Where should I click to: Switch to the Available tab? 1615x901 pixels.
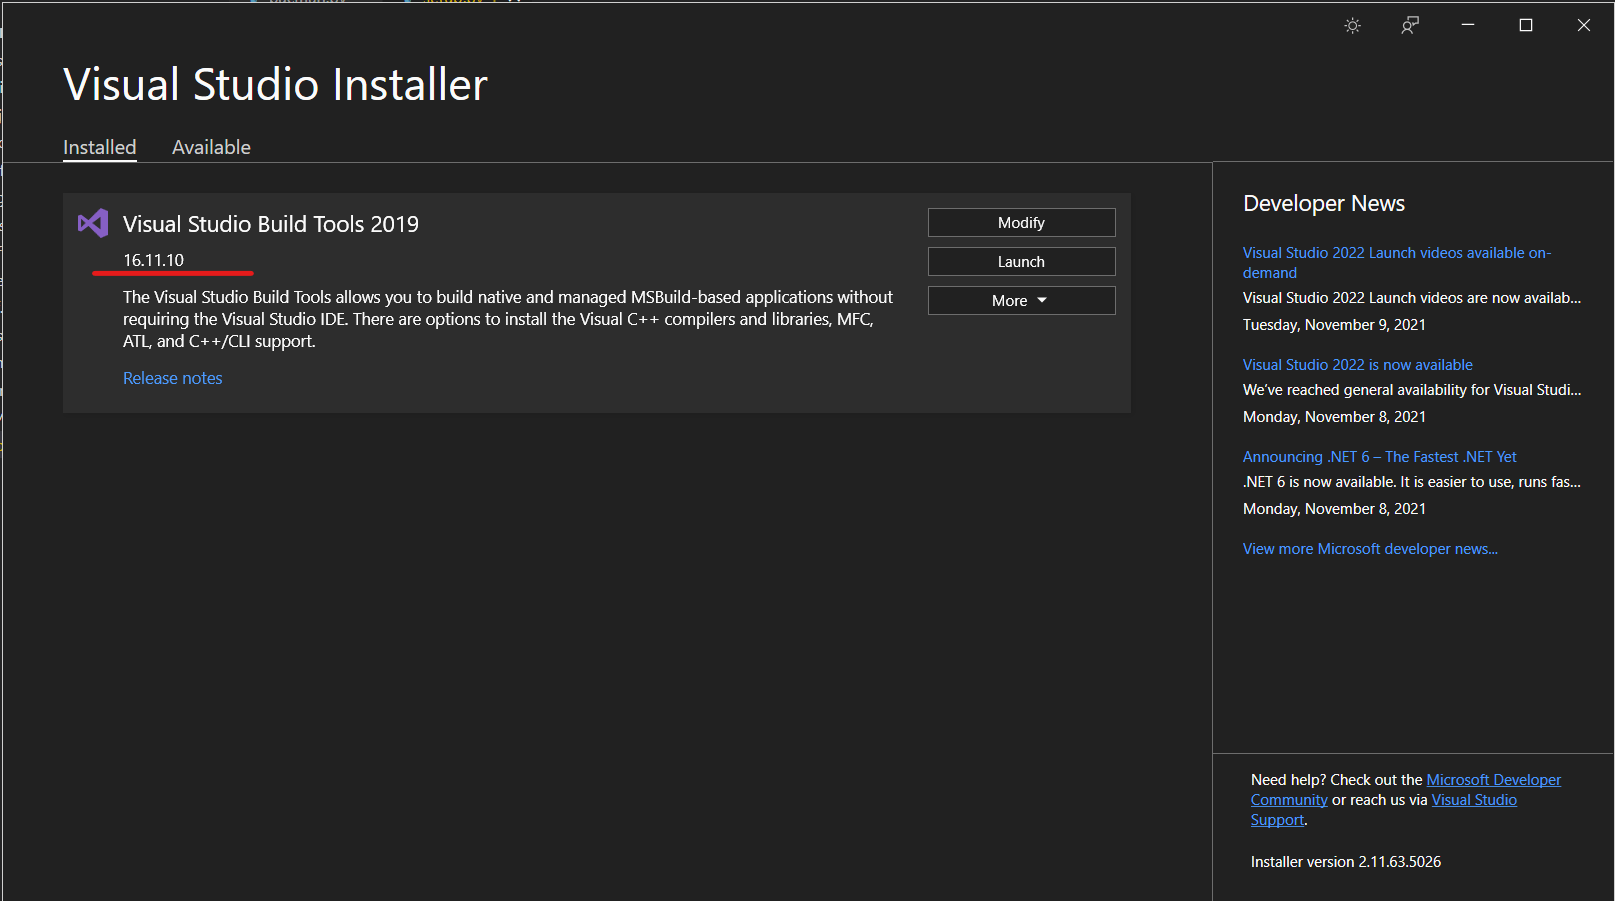211,147
